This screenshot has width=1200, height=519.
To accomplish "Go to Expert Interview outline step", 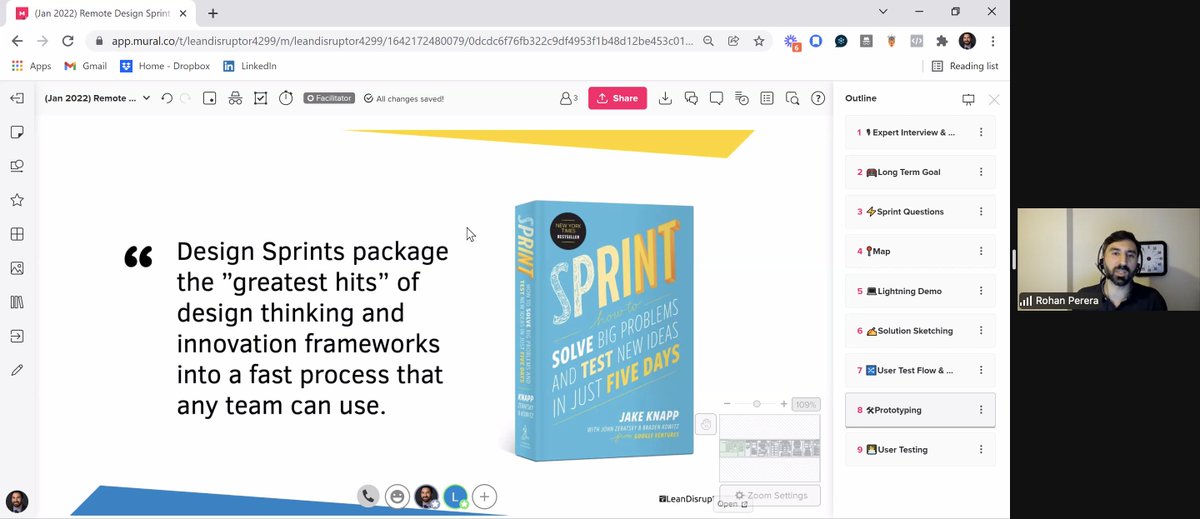I will point(920,132).
